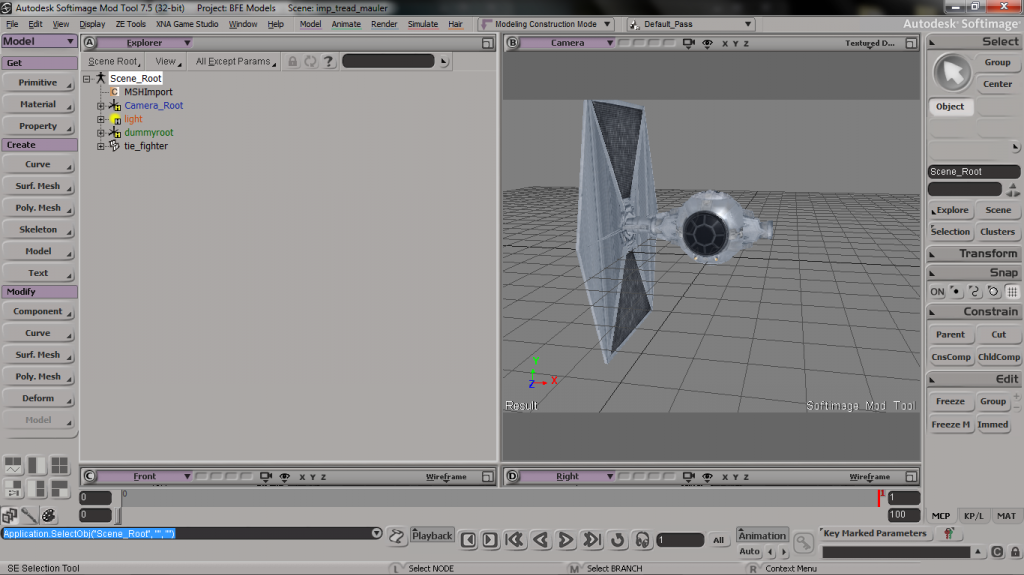Toggle the All playback option
1024x575 pixels.
(718, 540)
